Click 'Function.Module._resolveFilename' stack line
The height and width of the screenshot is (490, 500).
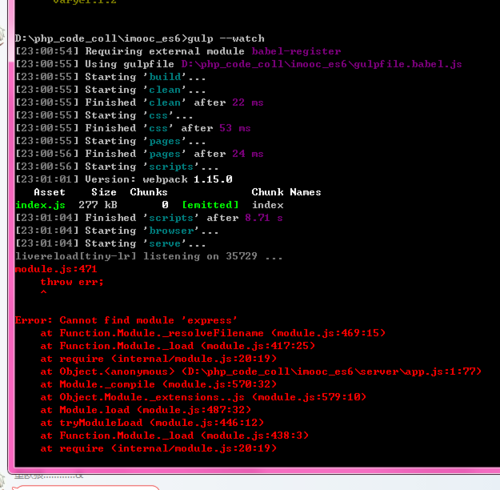213,333
